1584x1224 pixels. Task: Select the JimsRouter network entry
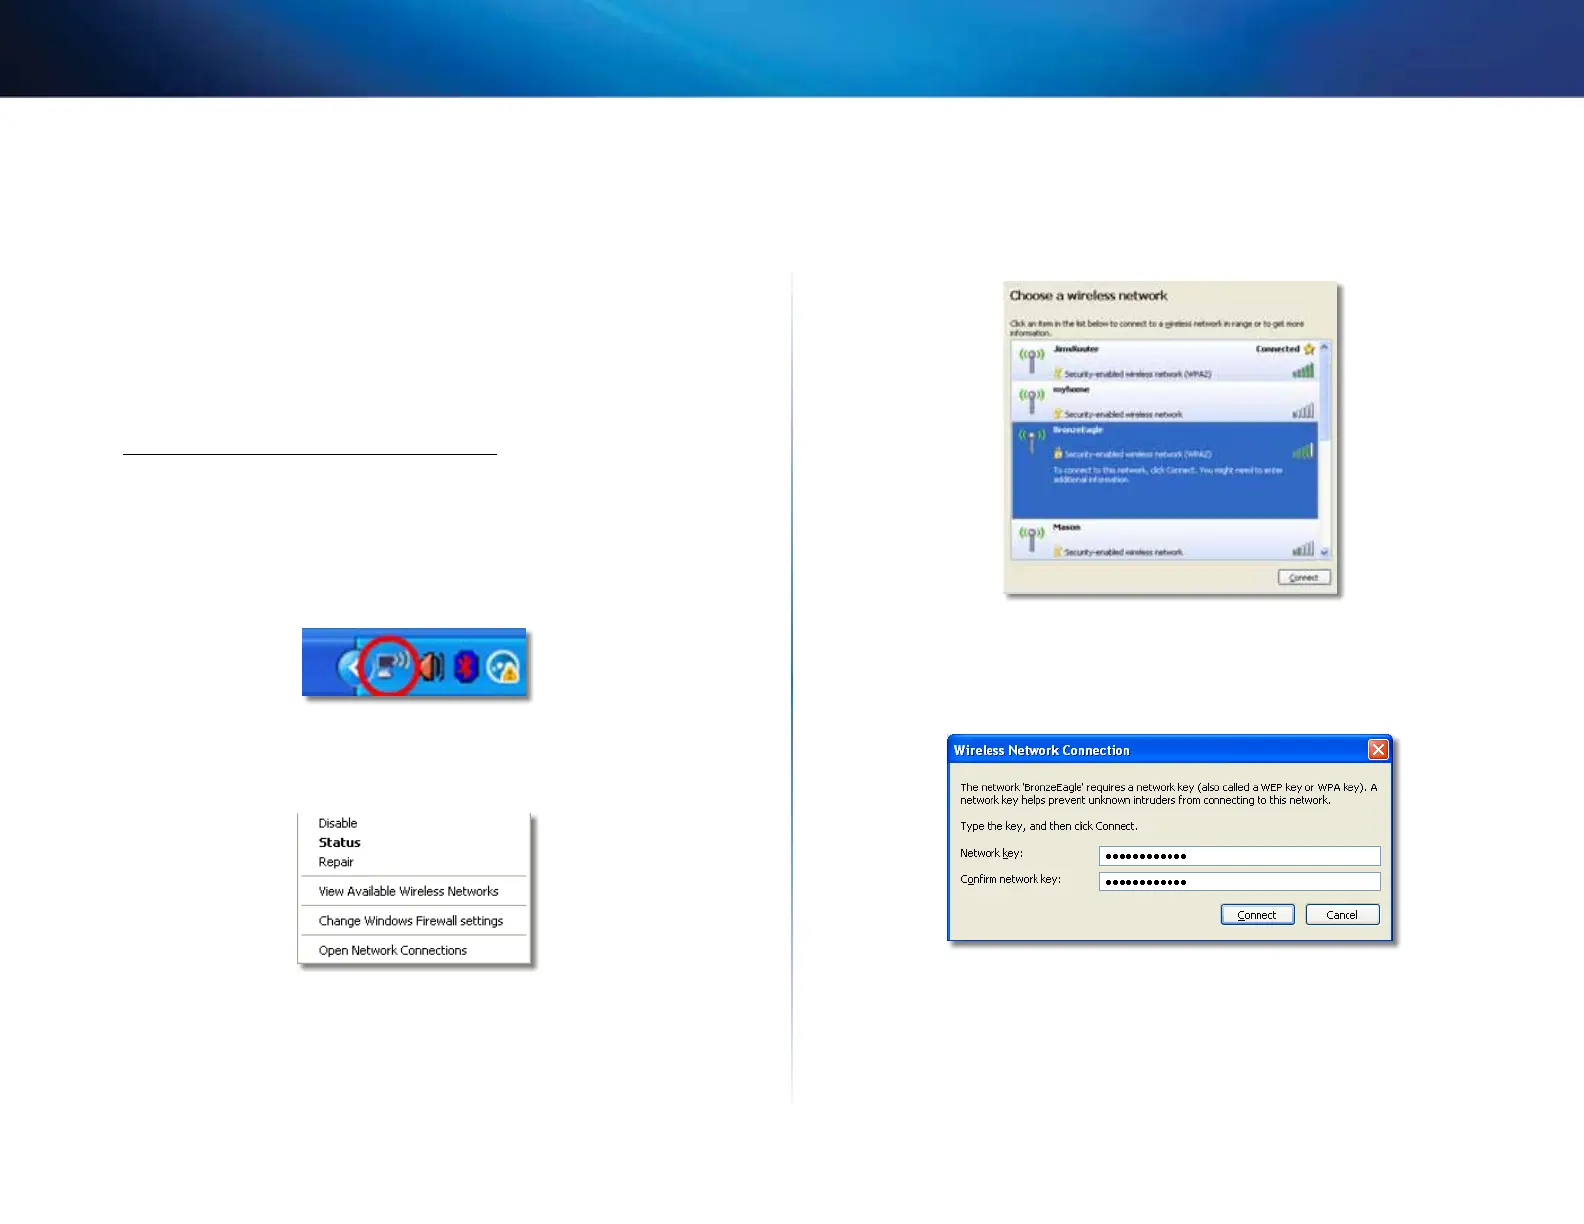(1164, 361)
